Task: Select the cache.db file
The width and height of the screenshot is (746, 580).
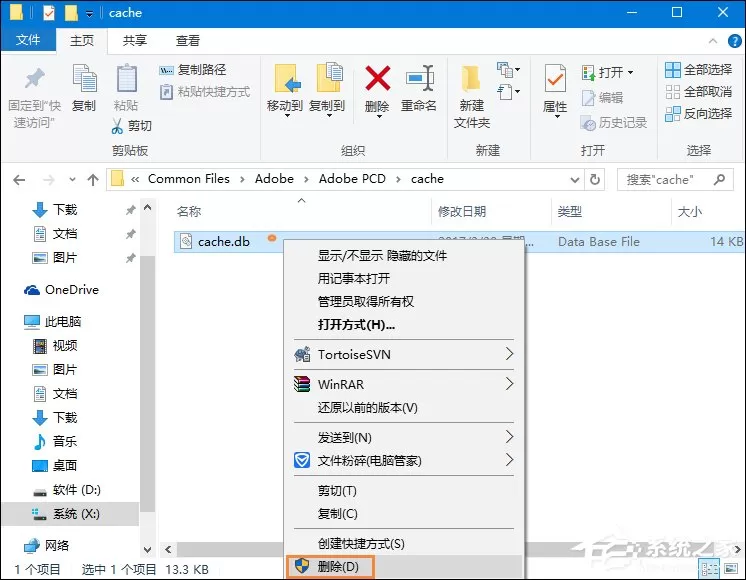Action: pos(224,242)
